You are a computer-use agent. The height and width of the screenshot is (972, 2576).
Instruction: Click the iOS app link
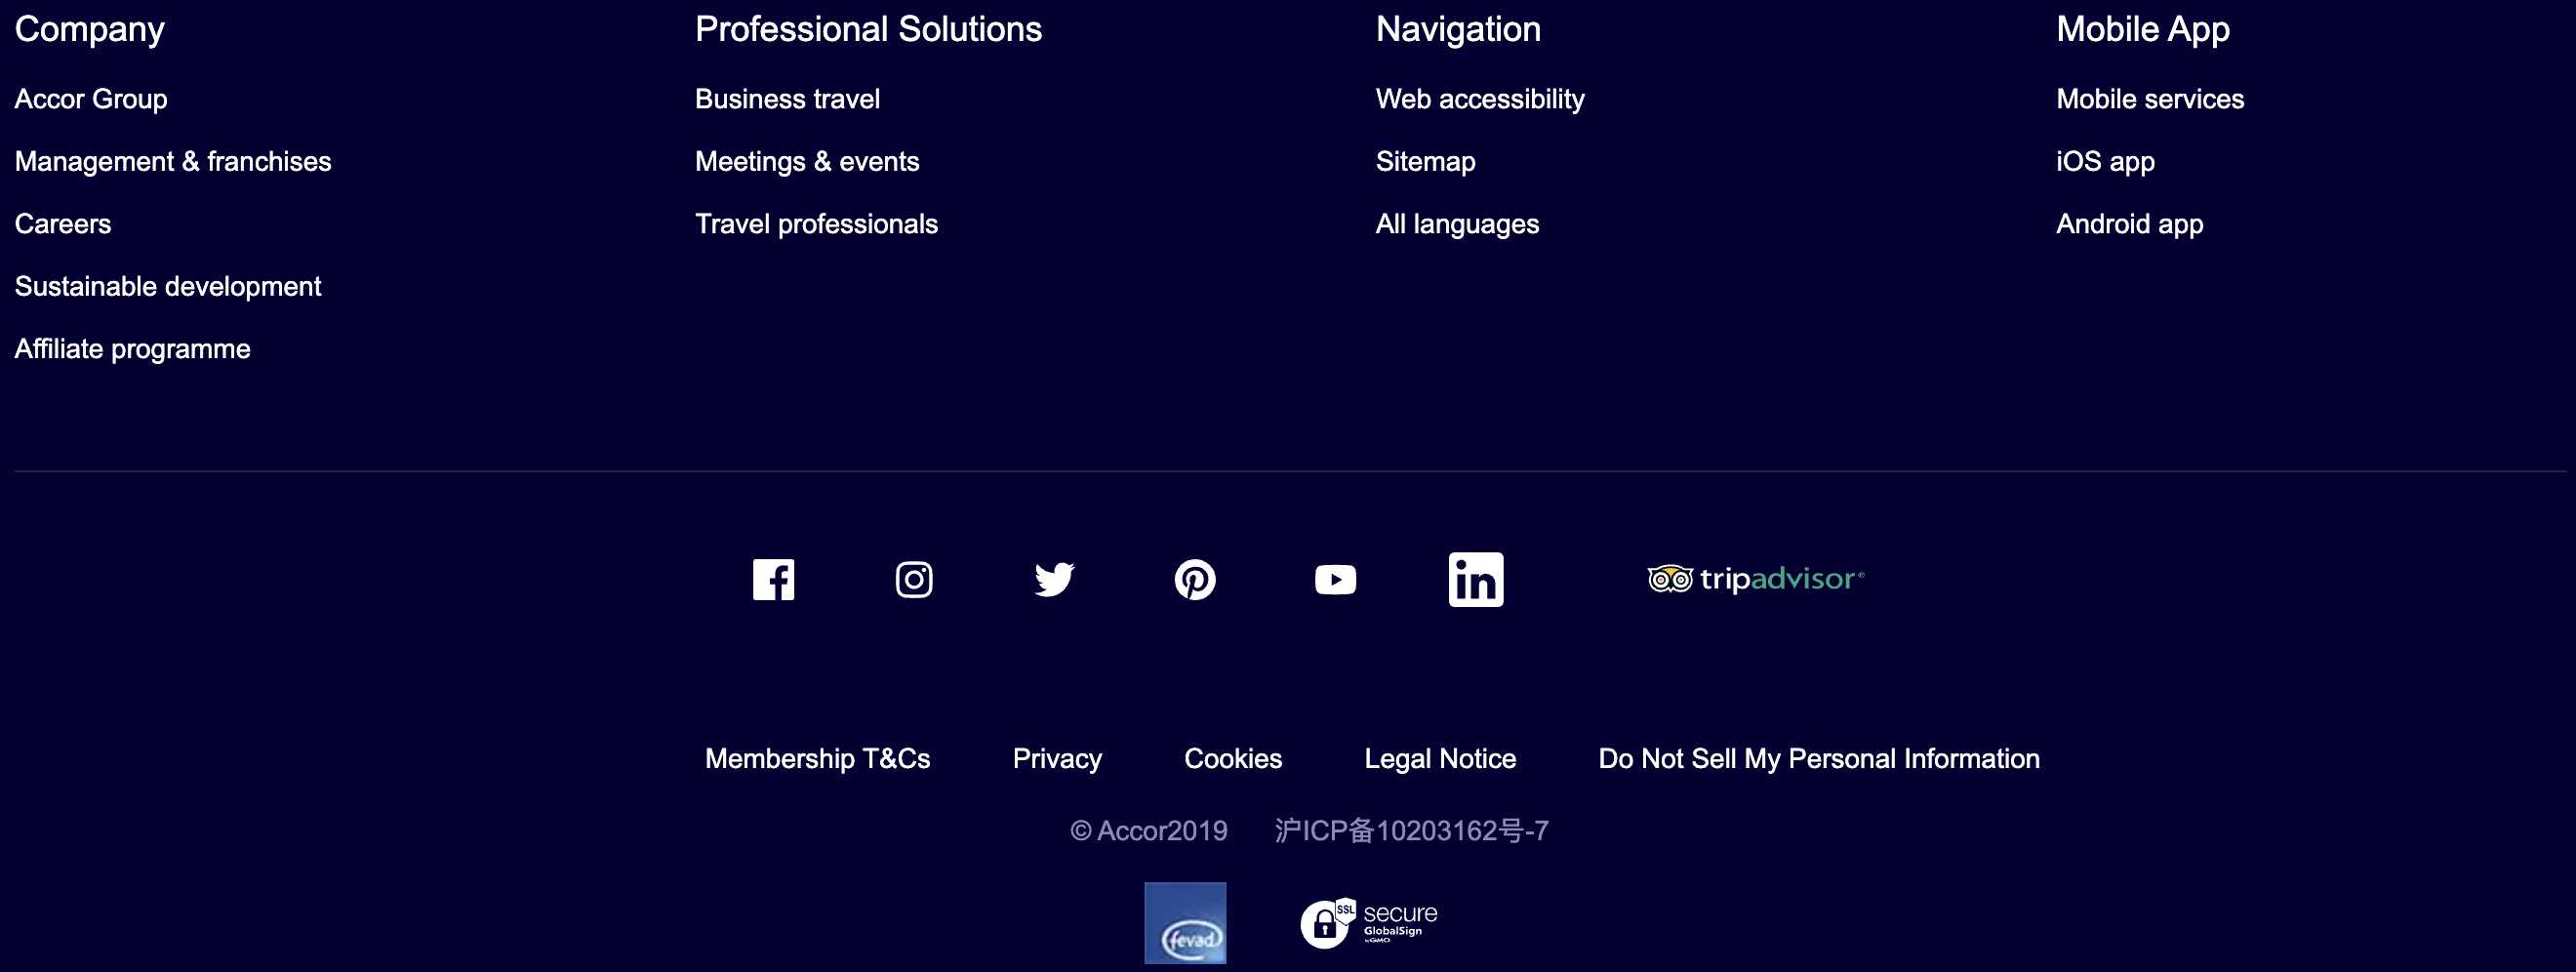click(x=2105, y=161)
